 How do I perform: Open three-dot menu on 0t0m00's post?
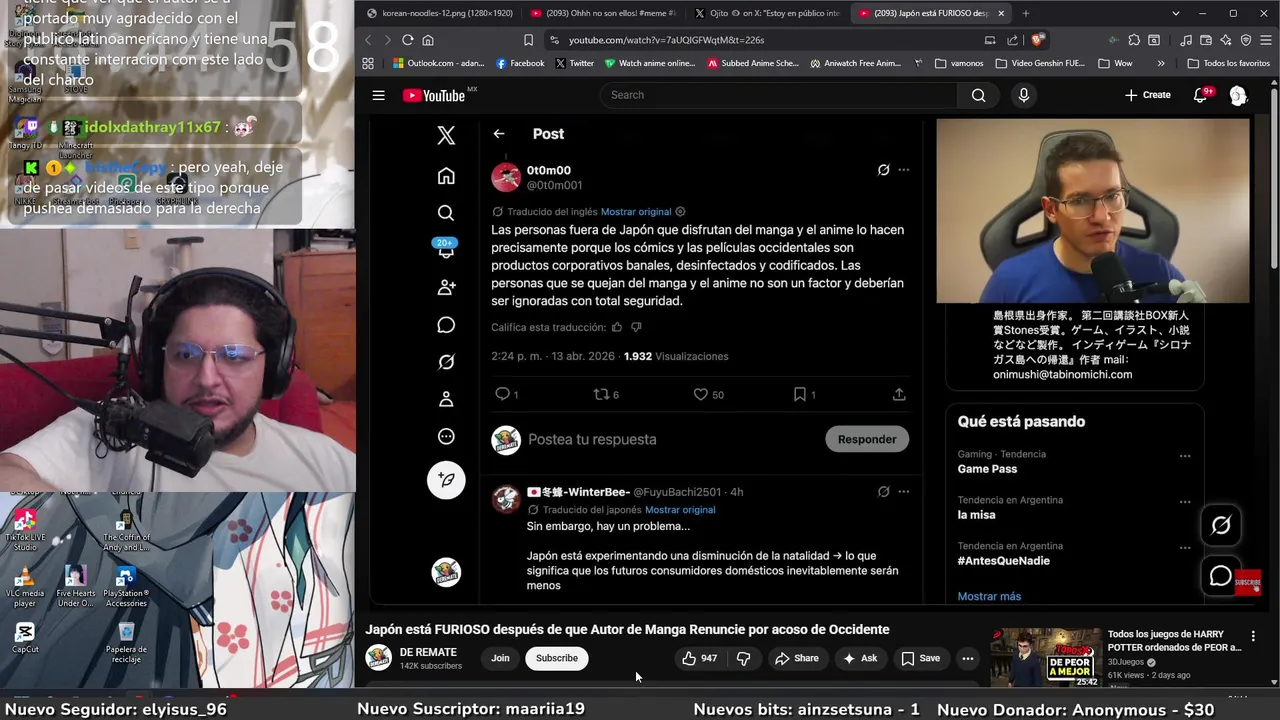tap(903, 170)
